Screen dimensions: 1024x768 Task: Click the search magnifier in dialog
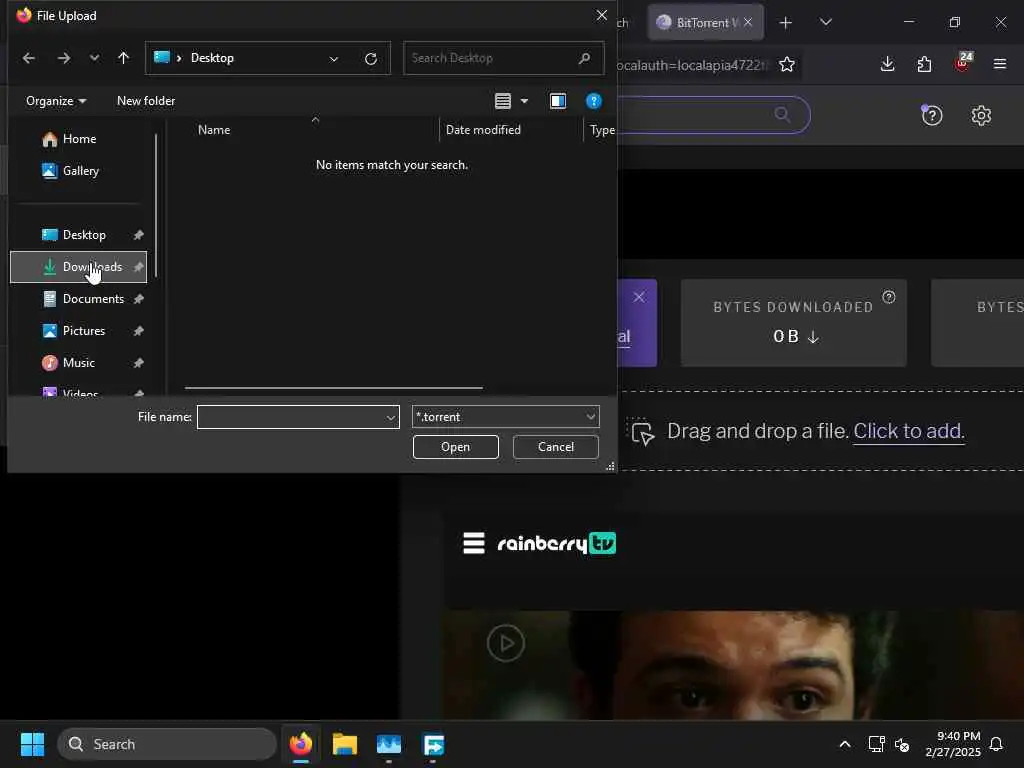[584, 58]
